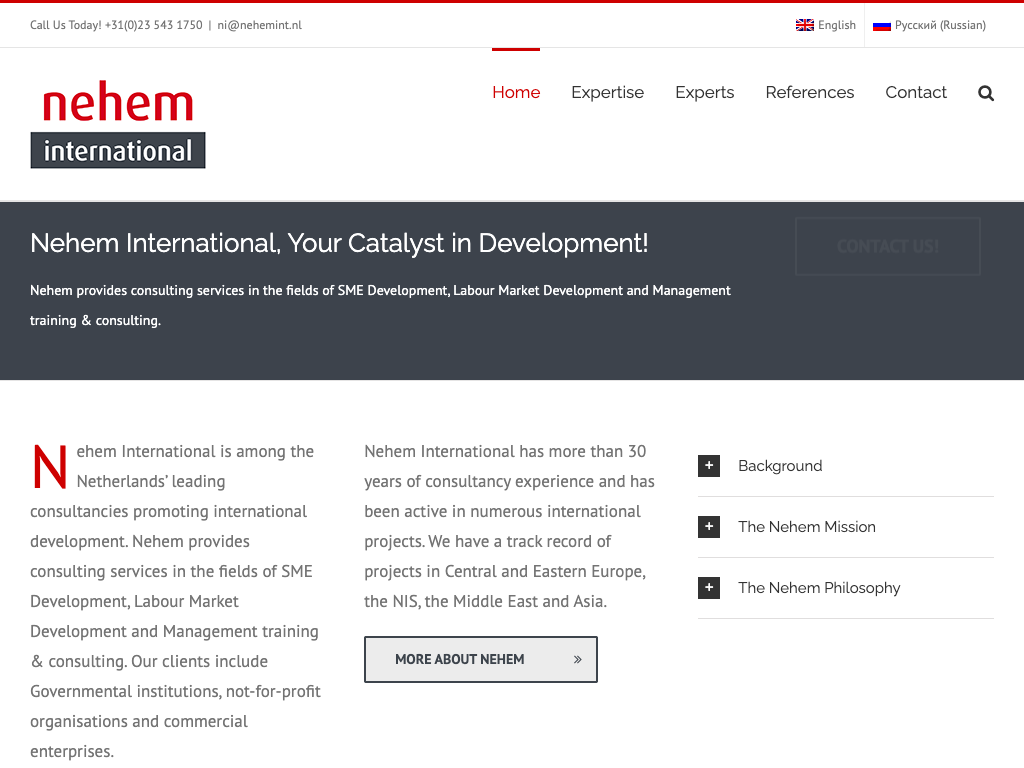This screenshot has height=768, width=1024.
Task: Go to the Expertise menu page
Action: pos(607,92)
